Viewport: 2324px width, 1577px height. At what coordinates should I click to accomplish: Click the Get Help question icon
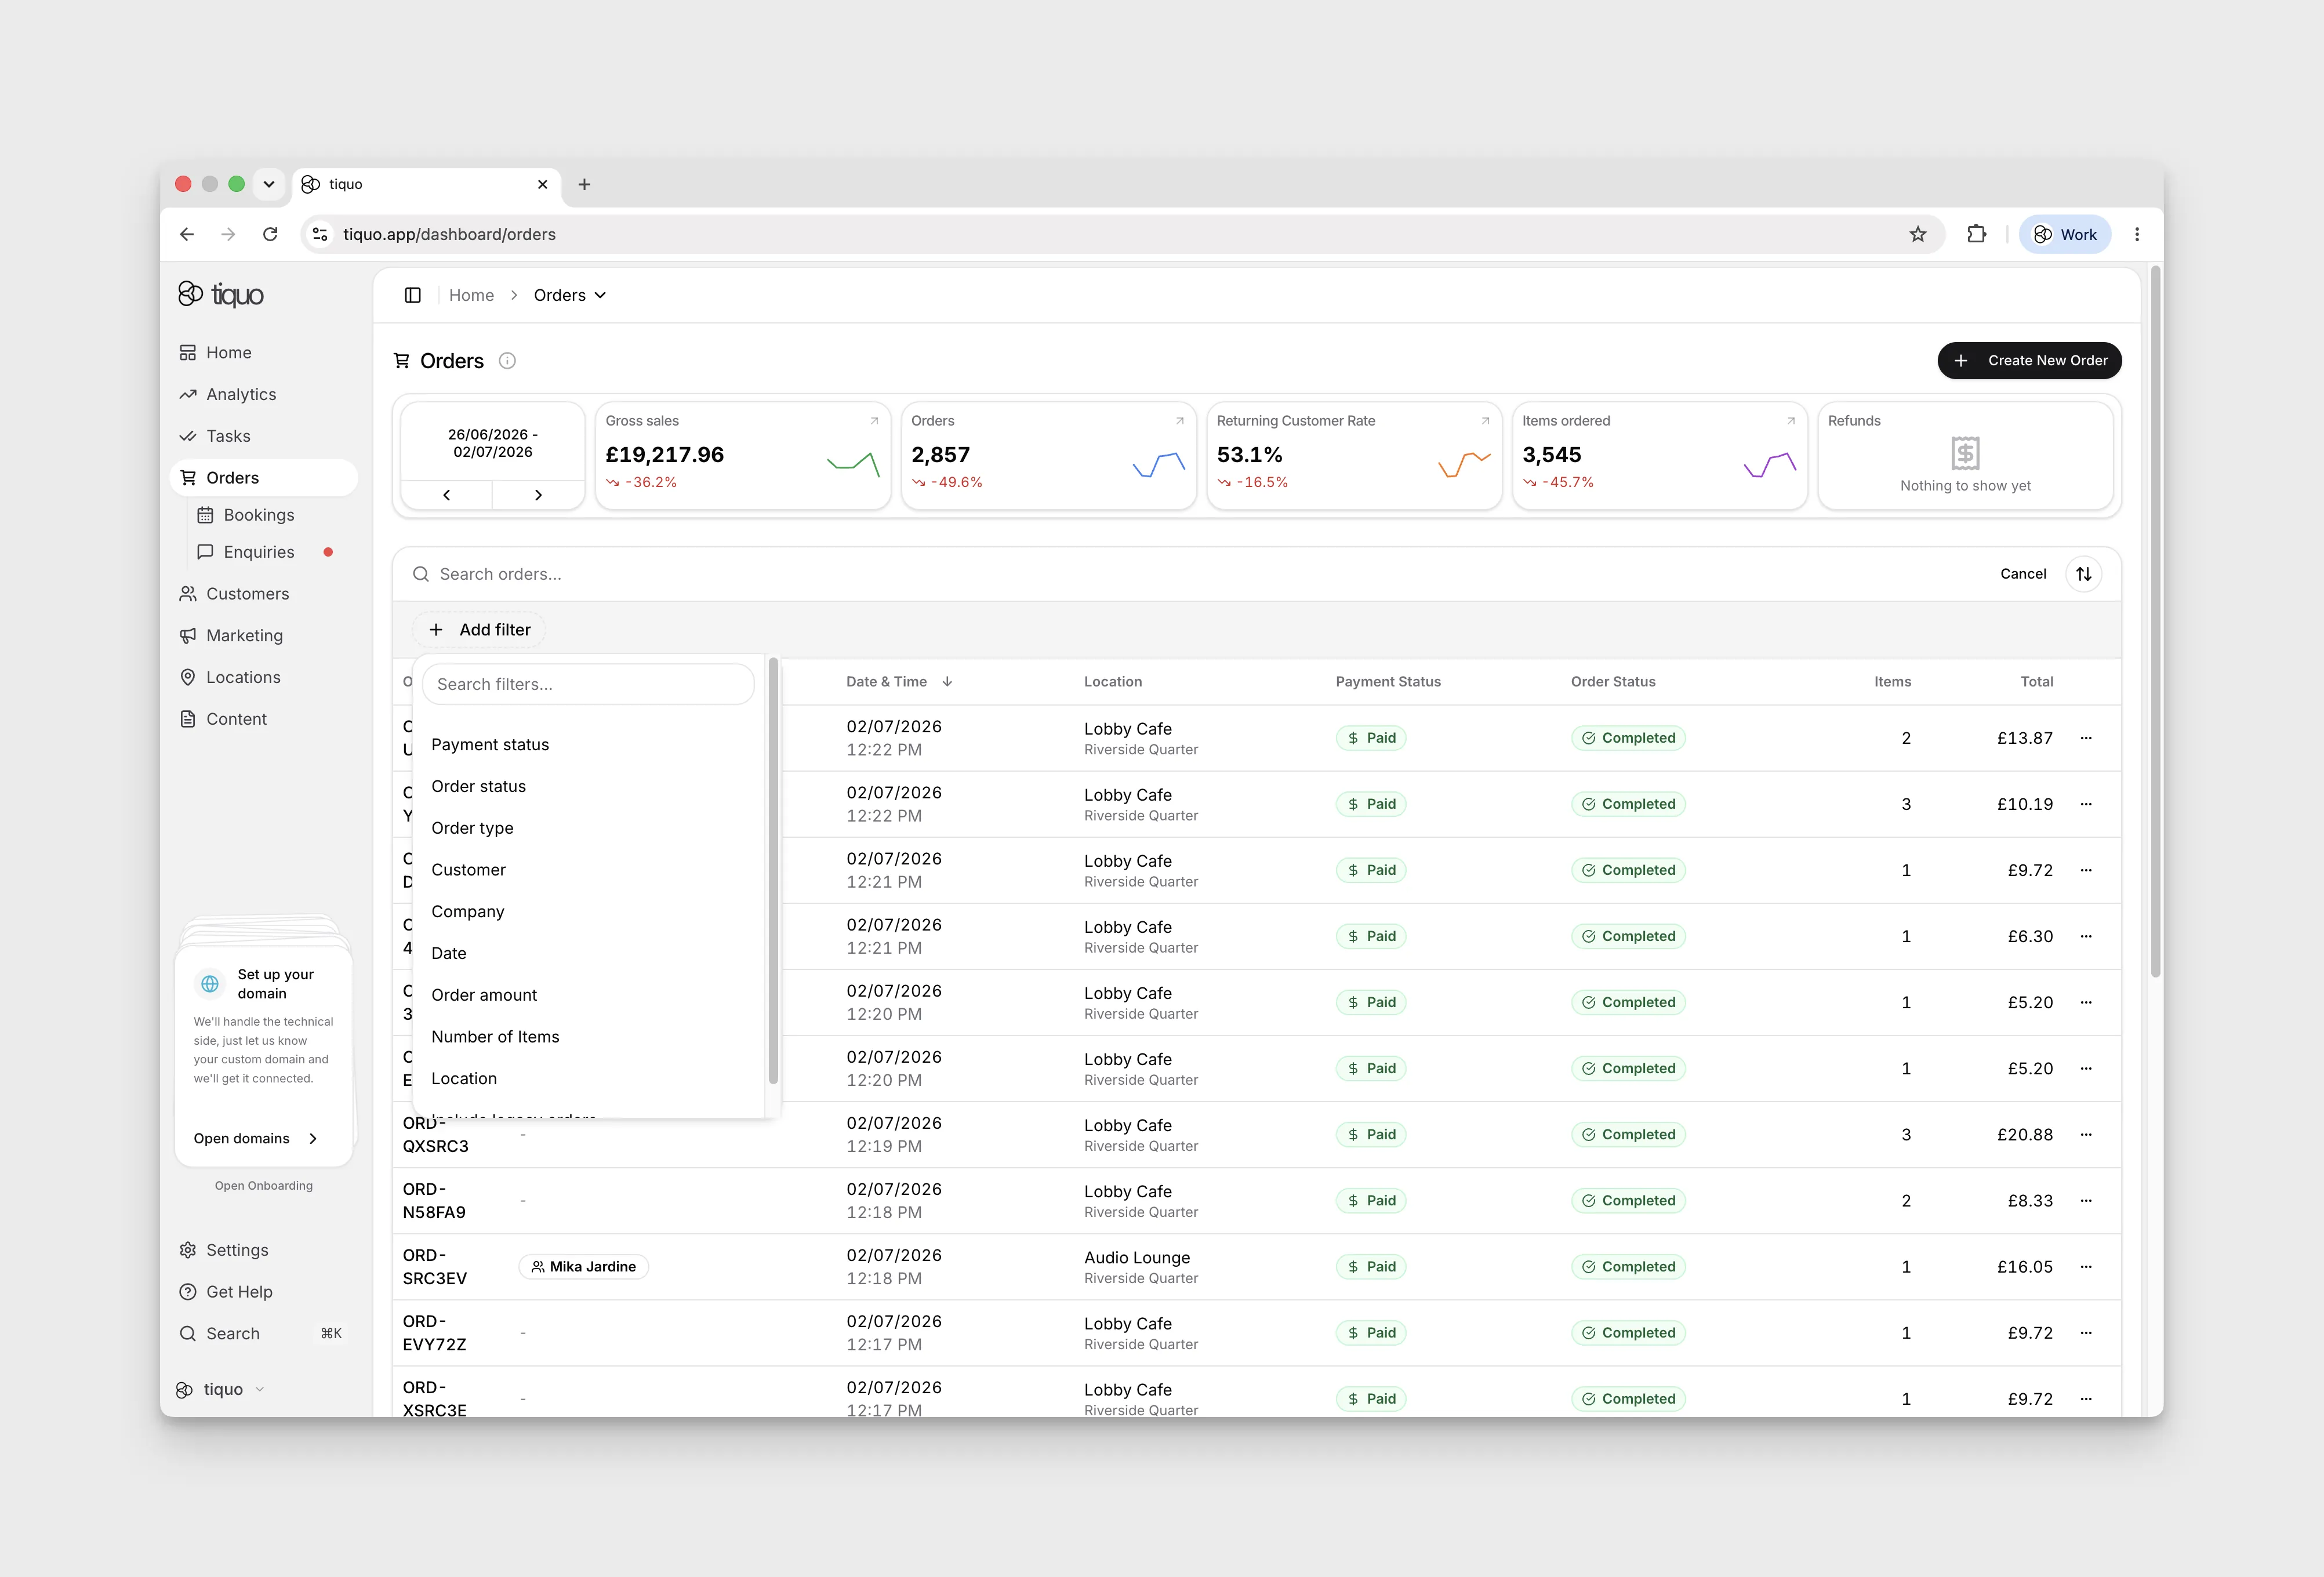pos(187,1292)
